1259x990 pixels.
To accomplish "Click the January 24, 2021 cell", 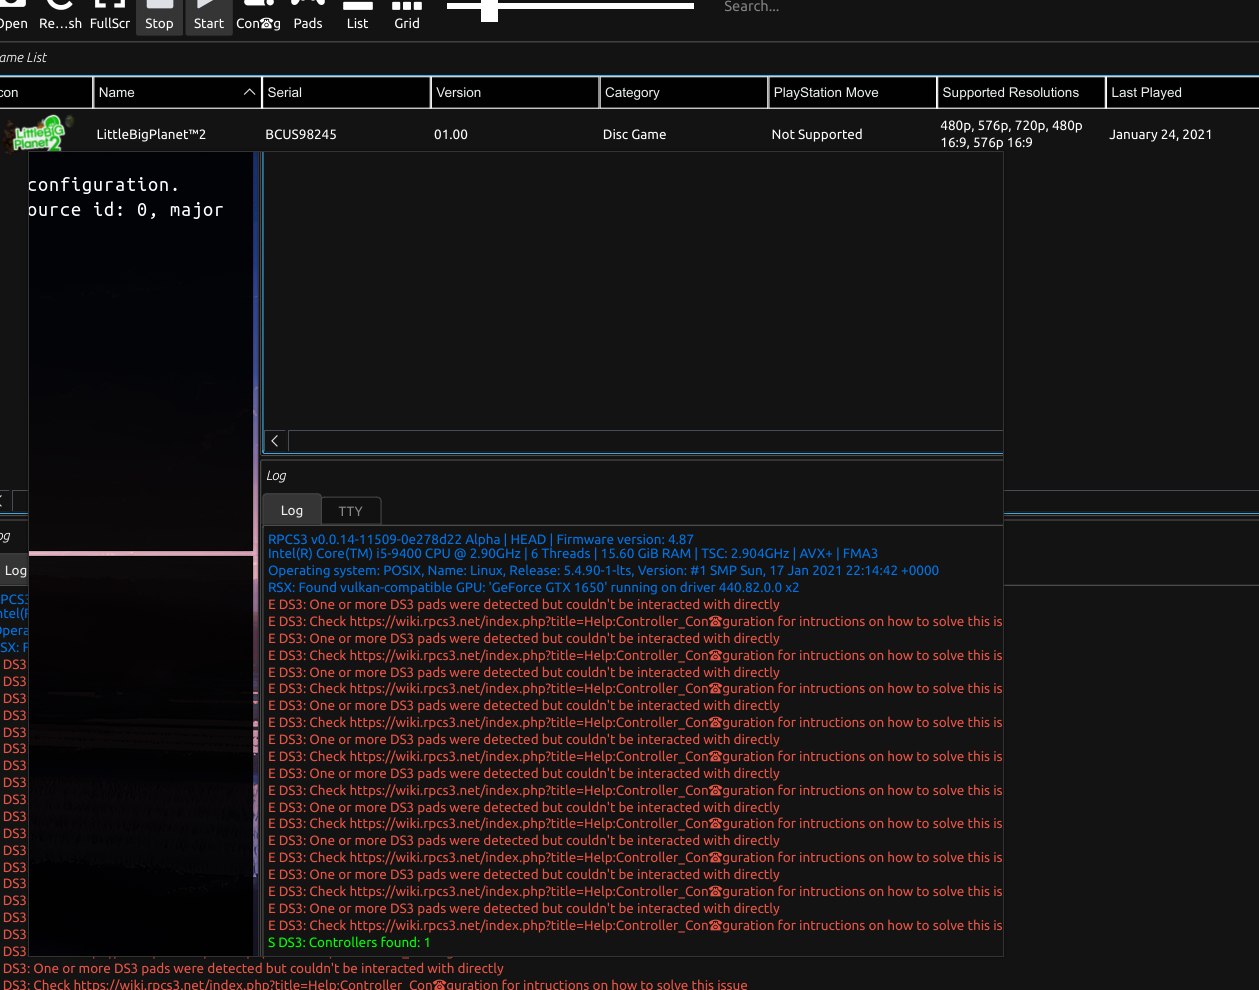I will click(x=1160, y=134).
